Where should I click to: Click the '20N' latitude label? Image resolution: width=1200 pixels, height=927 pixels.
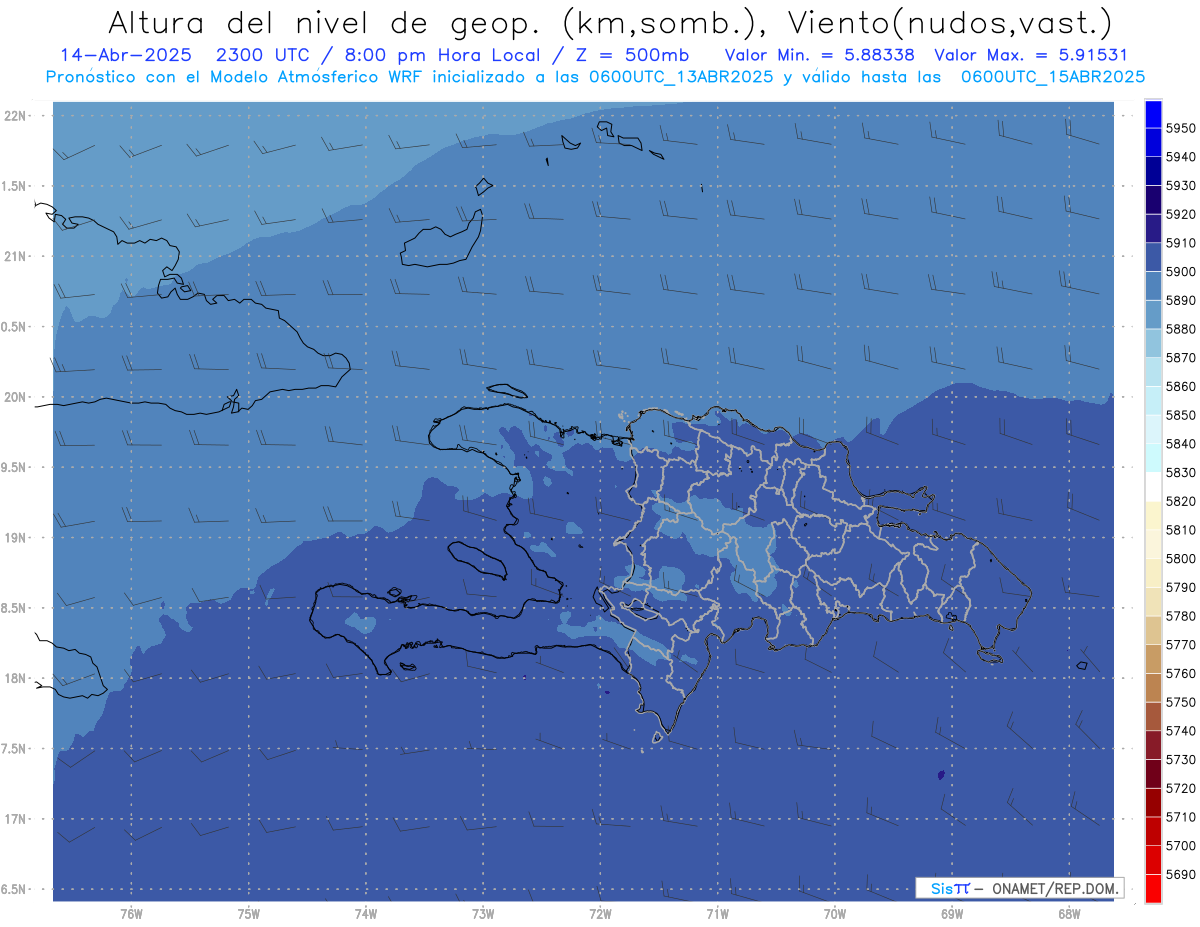15,397
